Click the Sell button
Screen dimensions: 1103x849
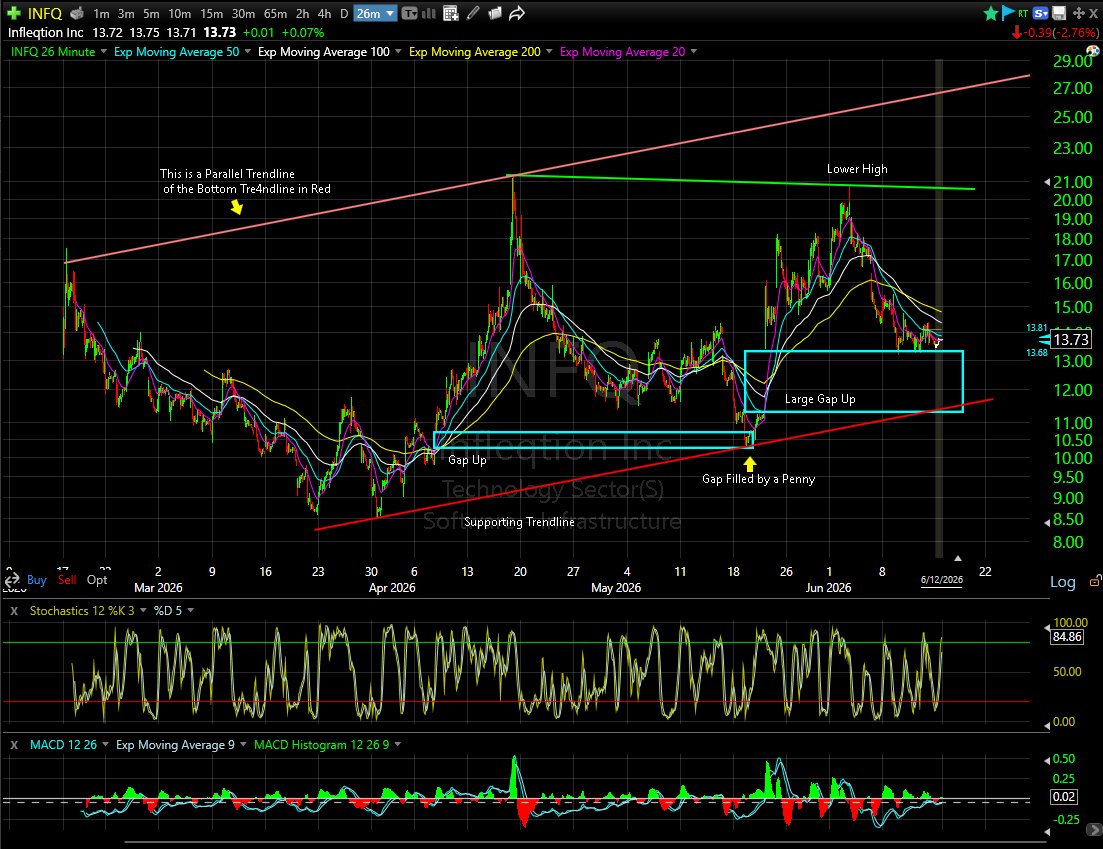[x=67, y=580]
